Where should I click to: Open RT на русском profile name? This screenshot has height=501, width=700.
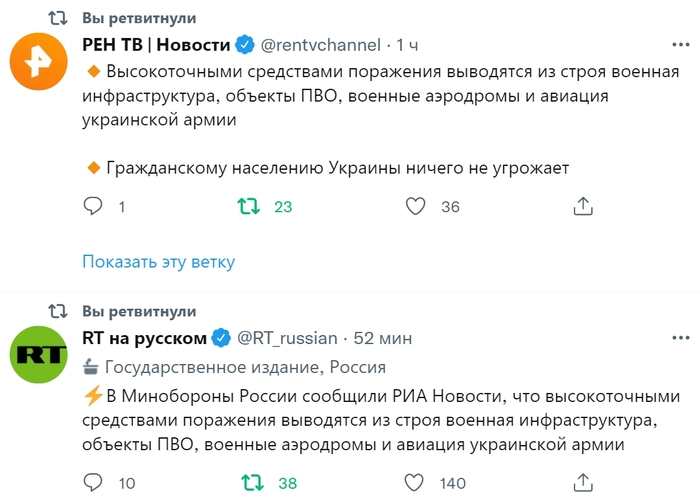(144, 338)
